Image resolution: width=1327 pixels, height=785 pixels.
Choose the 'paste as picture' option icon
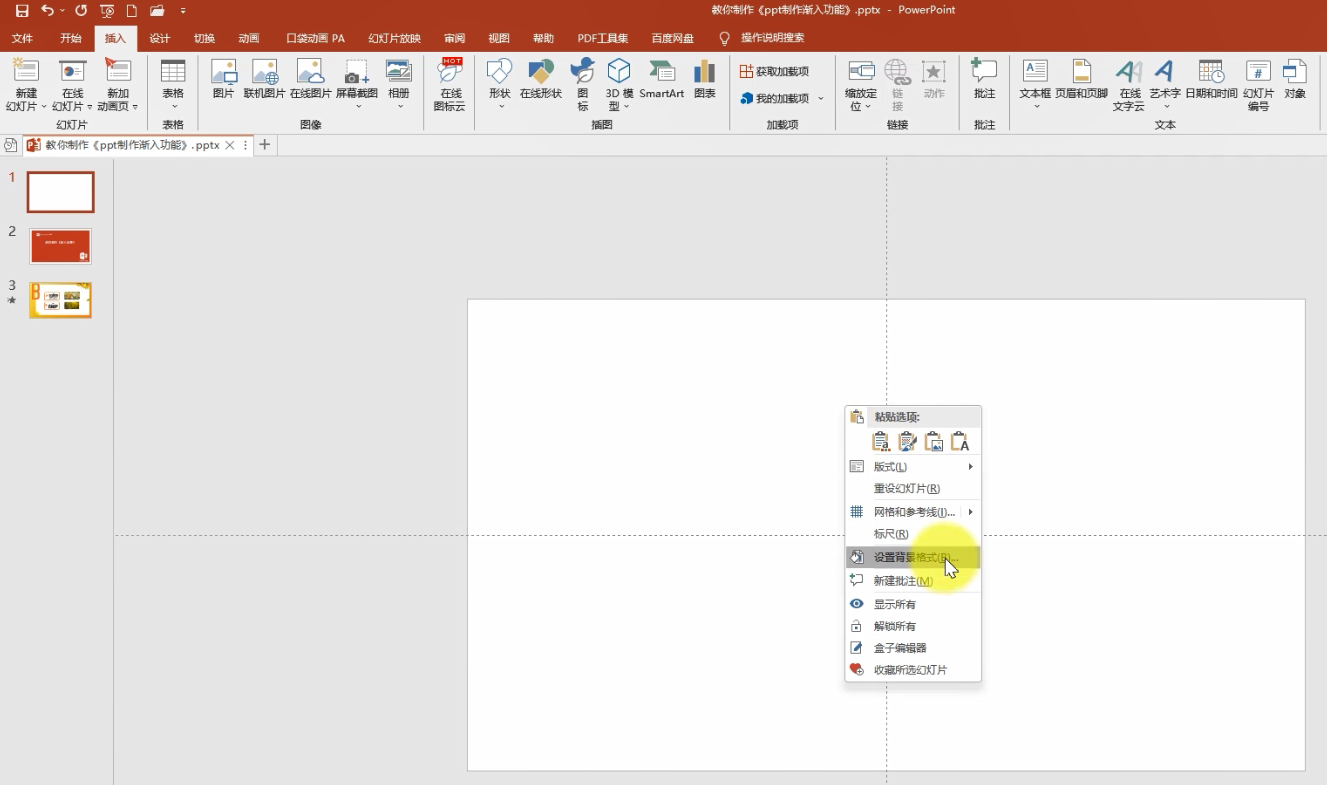934,442
